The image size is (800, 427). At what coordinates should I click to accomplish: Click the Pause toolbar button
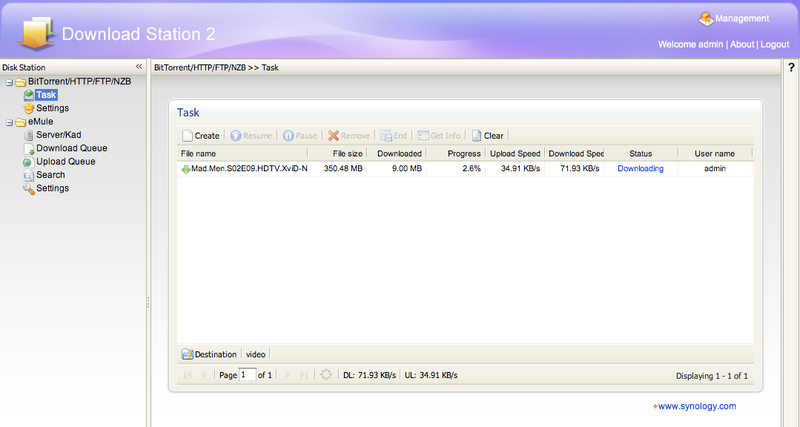(300, 136)
